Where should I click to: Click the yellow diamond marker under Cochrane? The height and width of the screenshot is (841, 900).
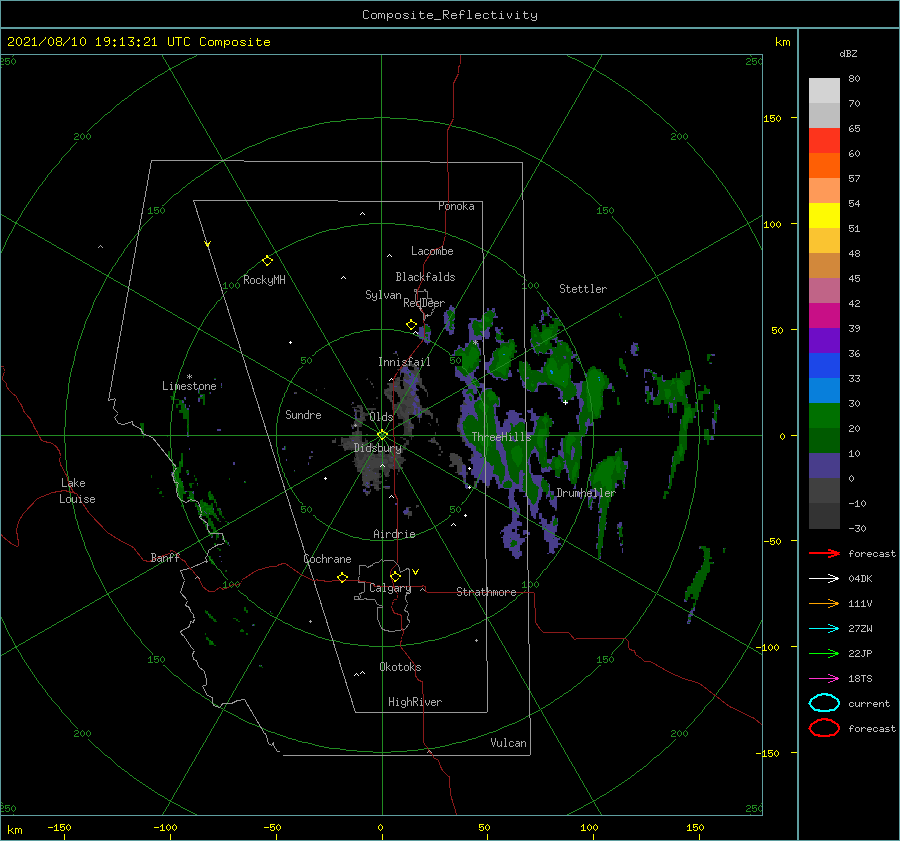(343, 577)
